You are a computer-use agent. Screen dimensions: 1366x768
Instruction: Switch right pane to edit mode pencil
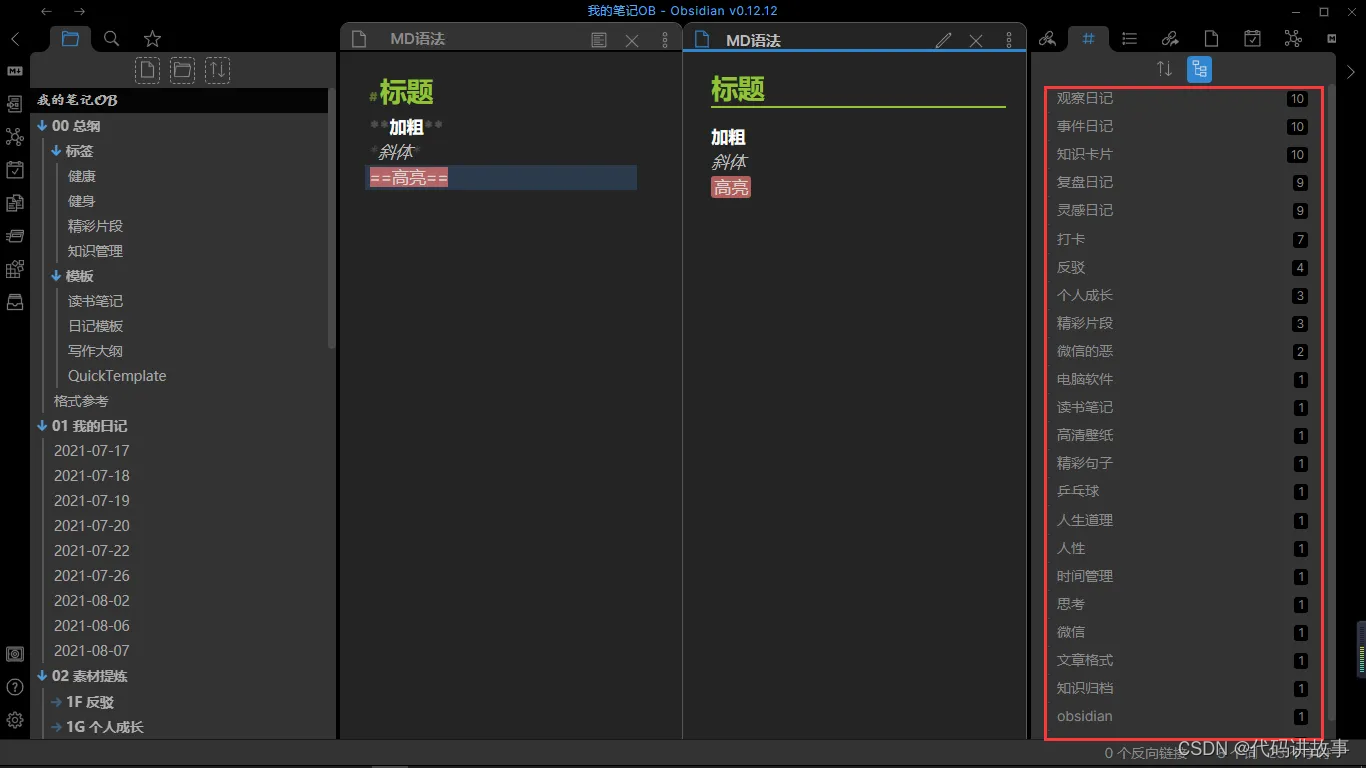pos(943,40)
